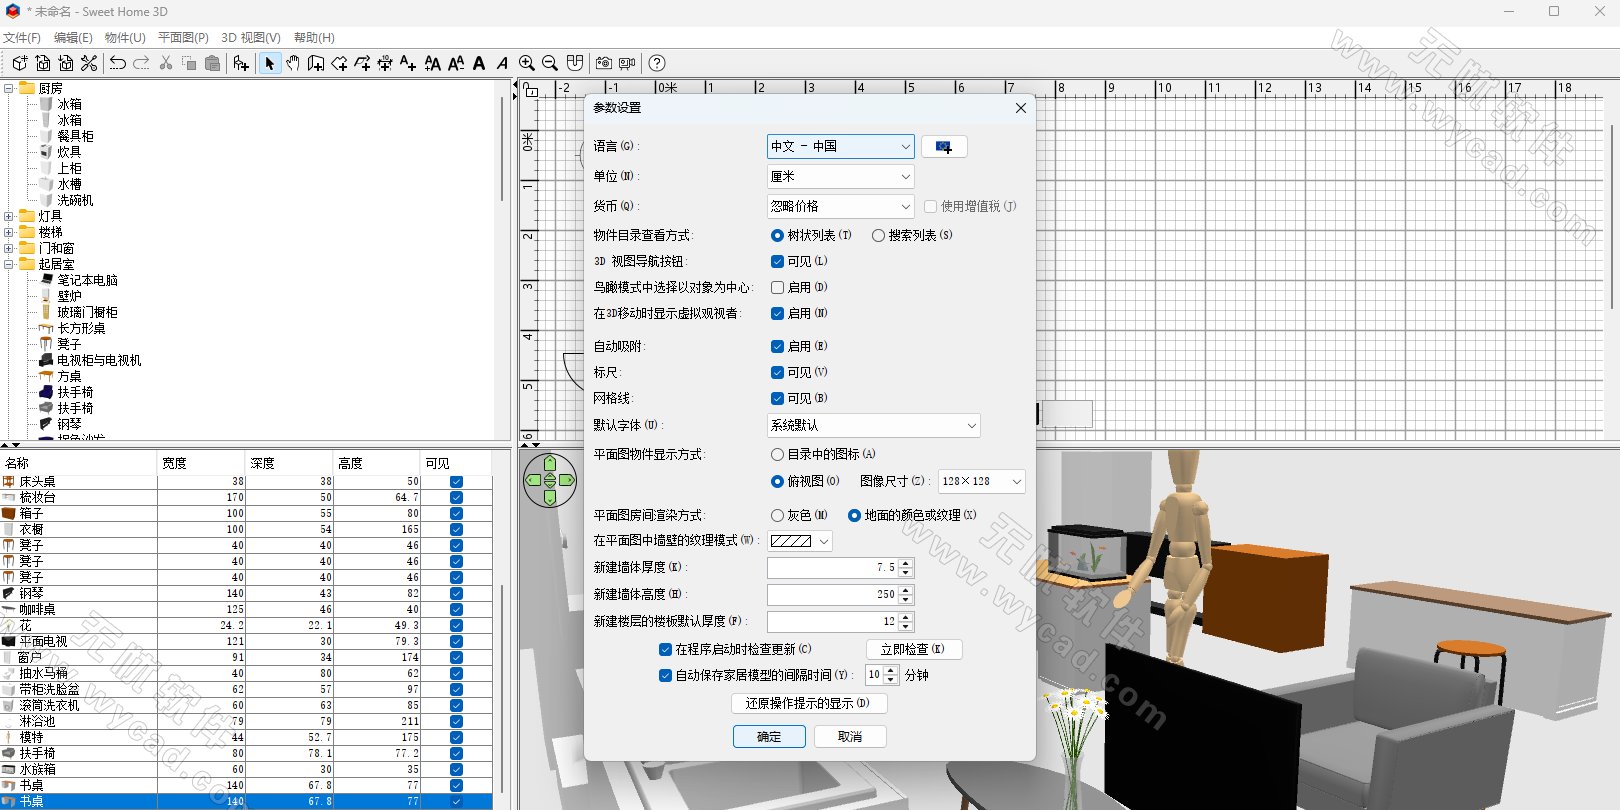
Task: Open the 语言 dropdown (中文 - 中国)
Action: pyautogui.click(x=840, y=146)
